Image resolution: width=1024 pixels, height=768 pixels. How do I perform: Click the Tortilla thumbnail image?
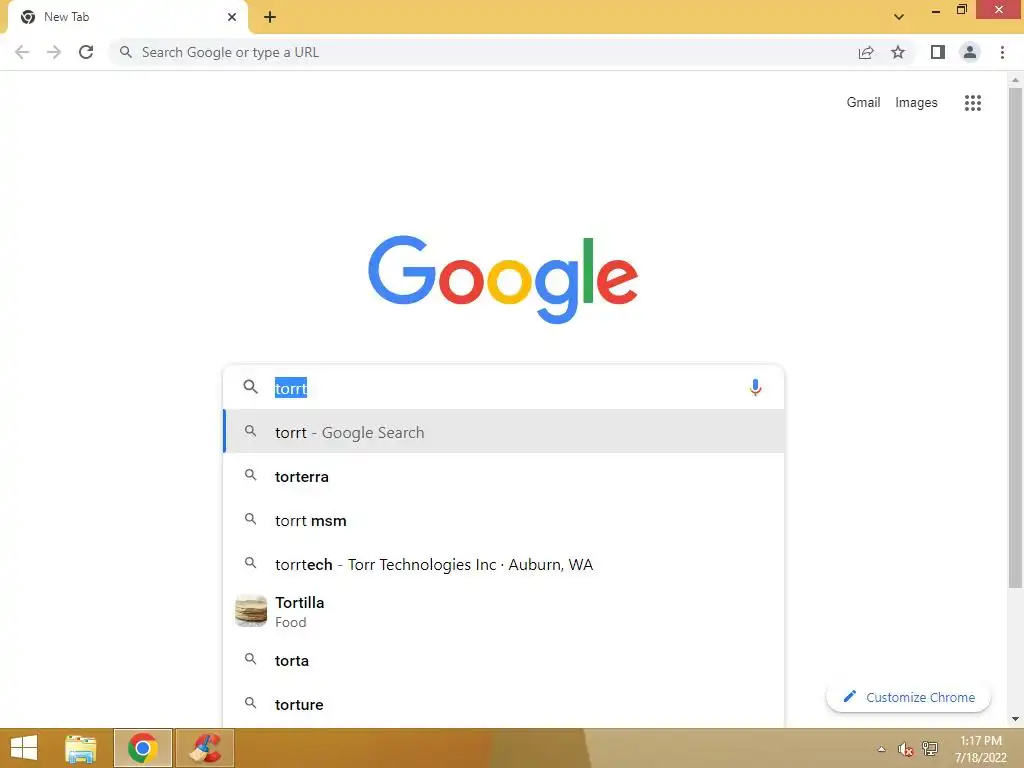click(x=251, y=611)
